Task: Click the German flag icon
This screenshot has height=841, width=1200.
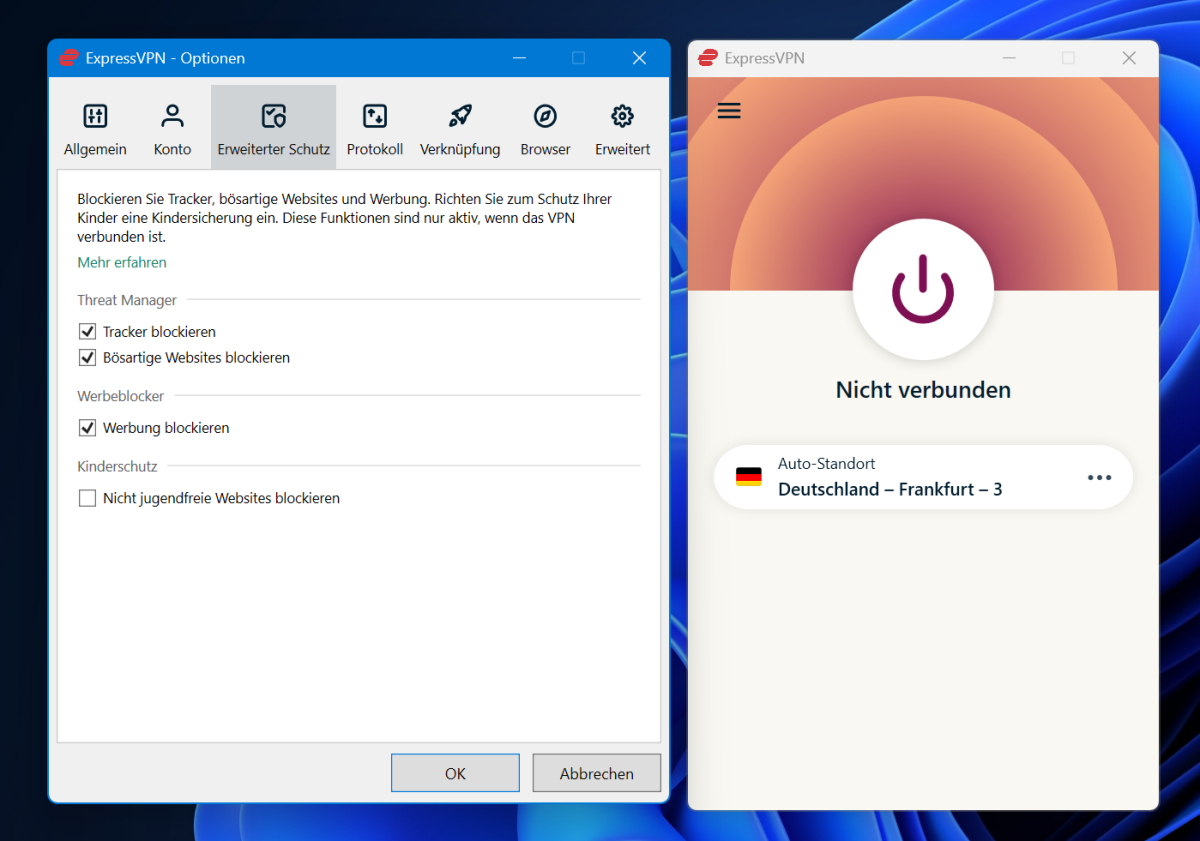Action: [x=748, y=477]
